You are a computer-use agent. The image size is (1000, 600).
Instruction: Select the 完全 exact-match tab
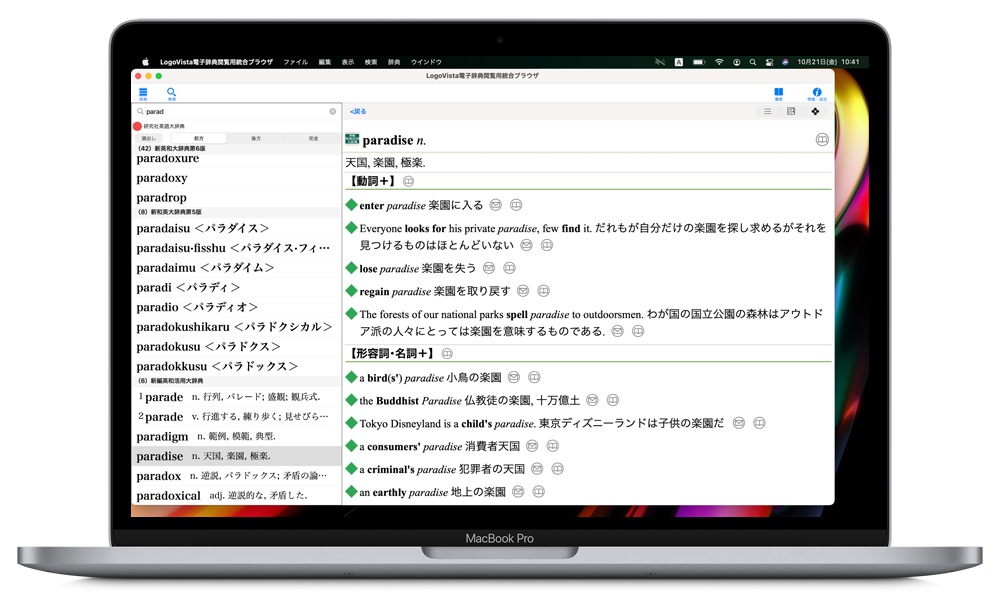coord(313,138)
